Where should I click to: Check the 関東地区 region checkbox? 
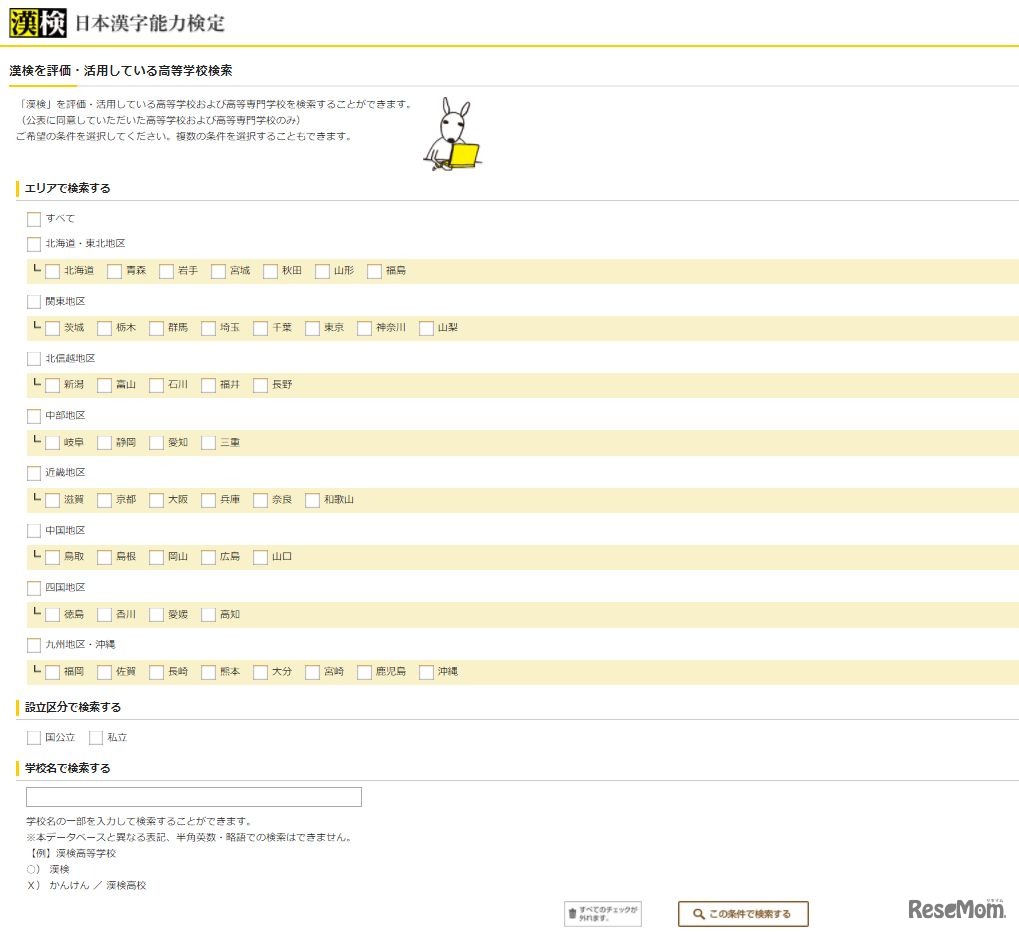tap(34, 302)
